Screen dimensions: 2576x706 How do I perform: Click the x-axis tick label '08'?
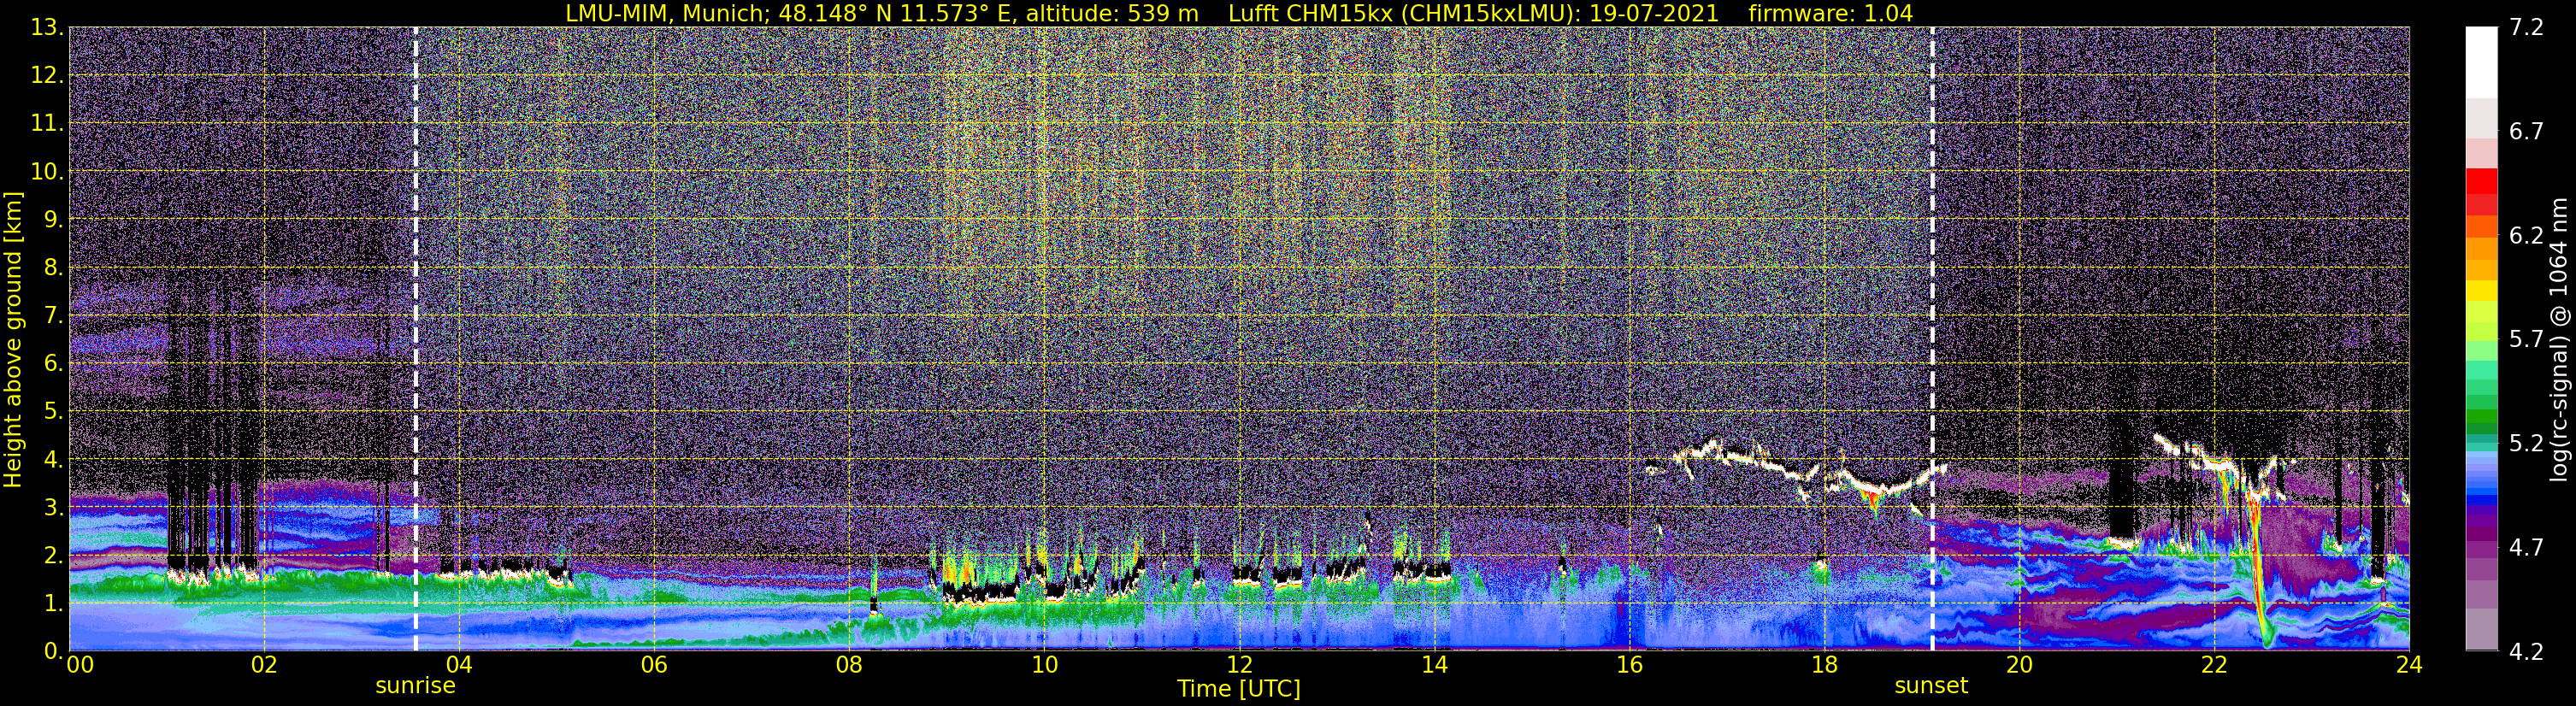coord(849,666)
